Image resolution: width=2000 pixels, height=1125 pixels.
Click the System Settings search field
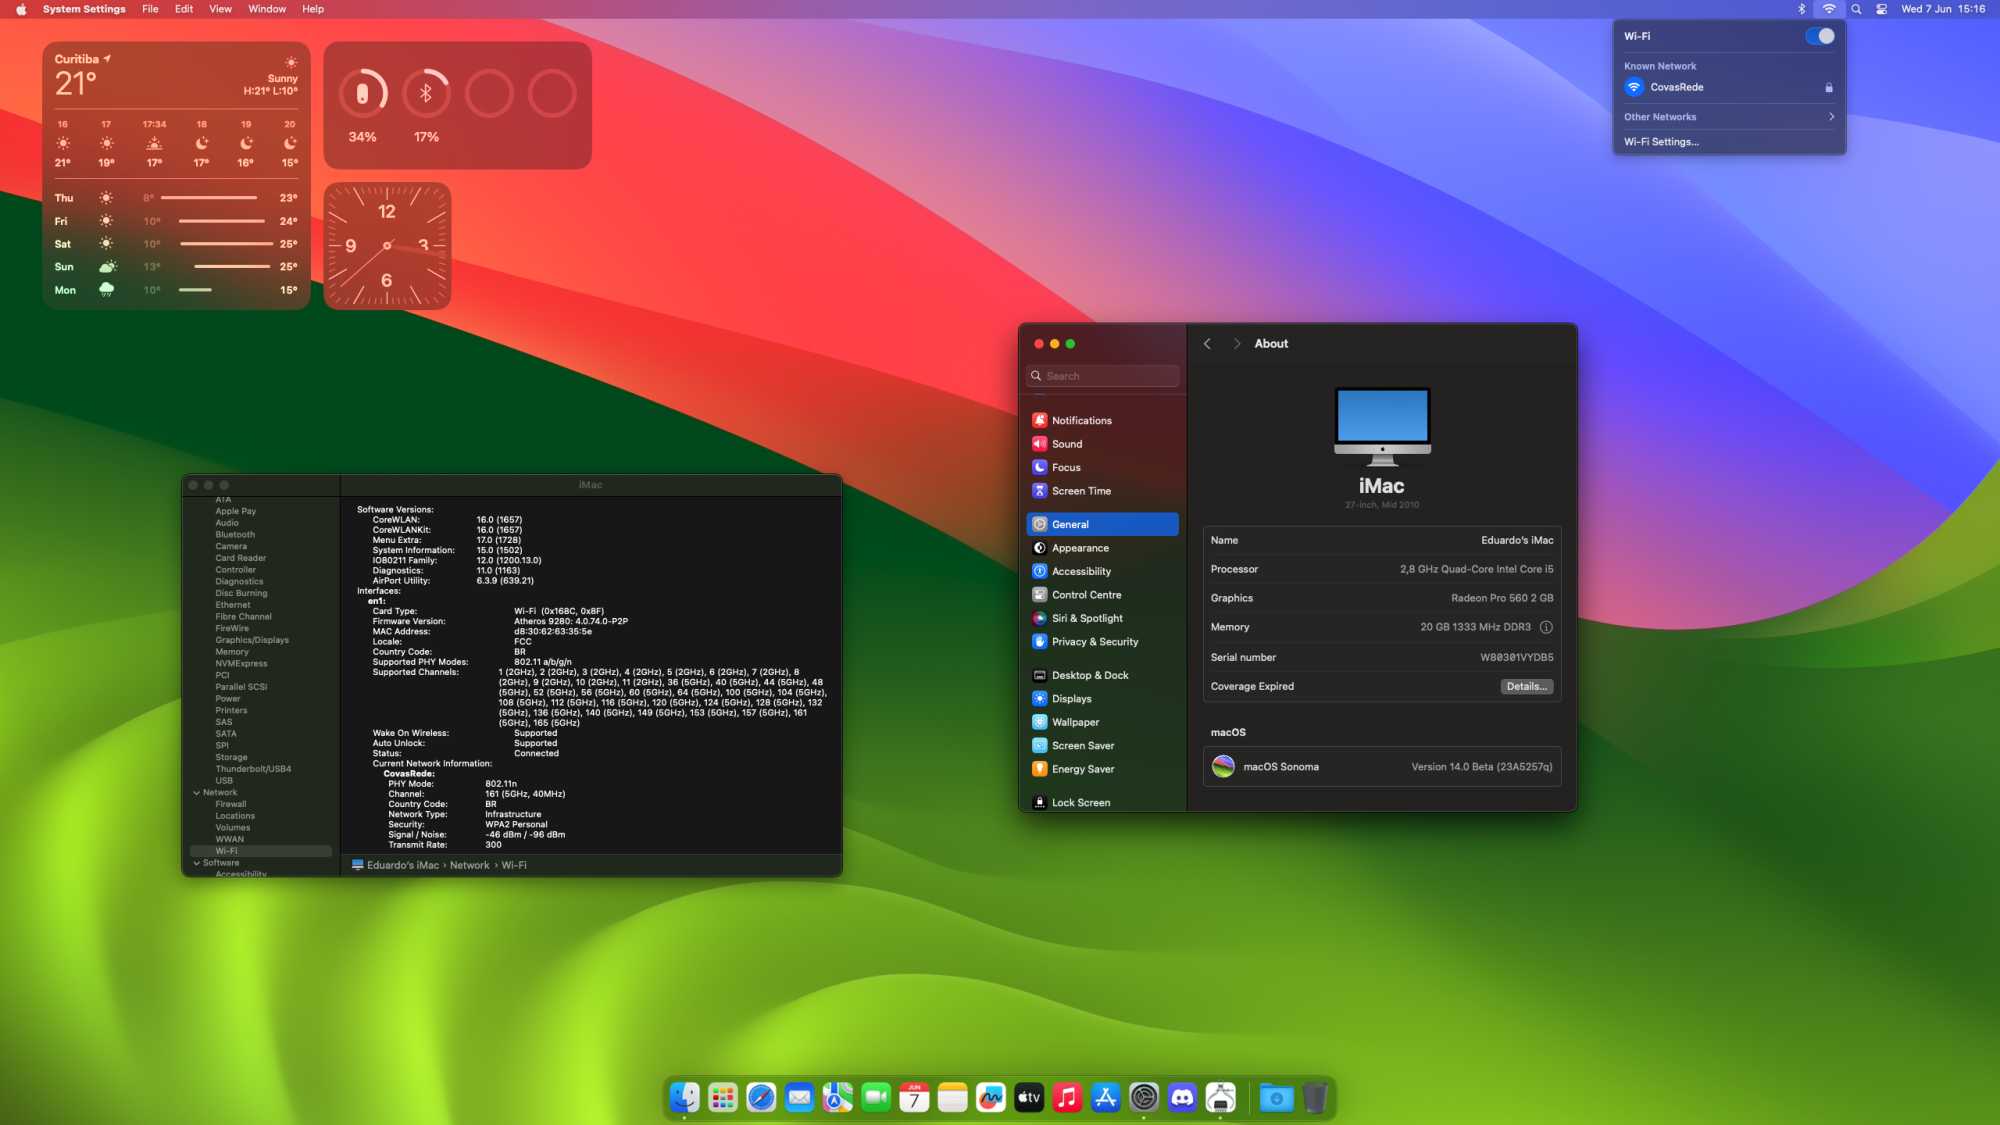click(x=1104, y=376)
